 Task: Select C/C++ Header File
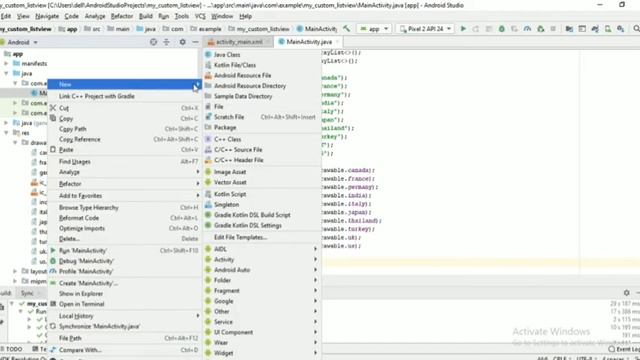point(262,160)
